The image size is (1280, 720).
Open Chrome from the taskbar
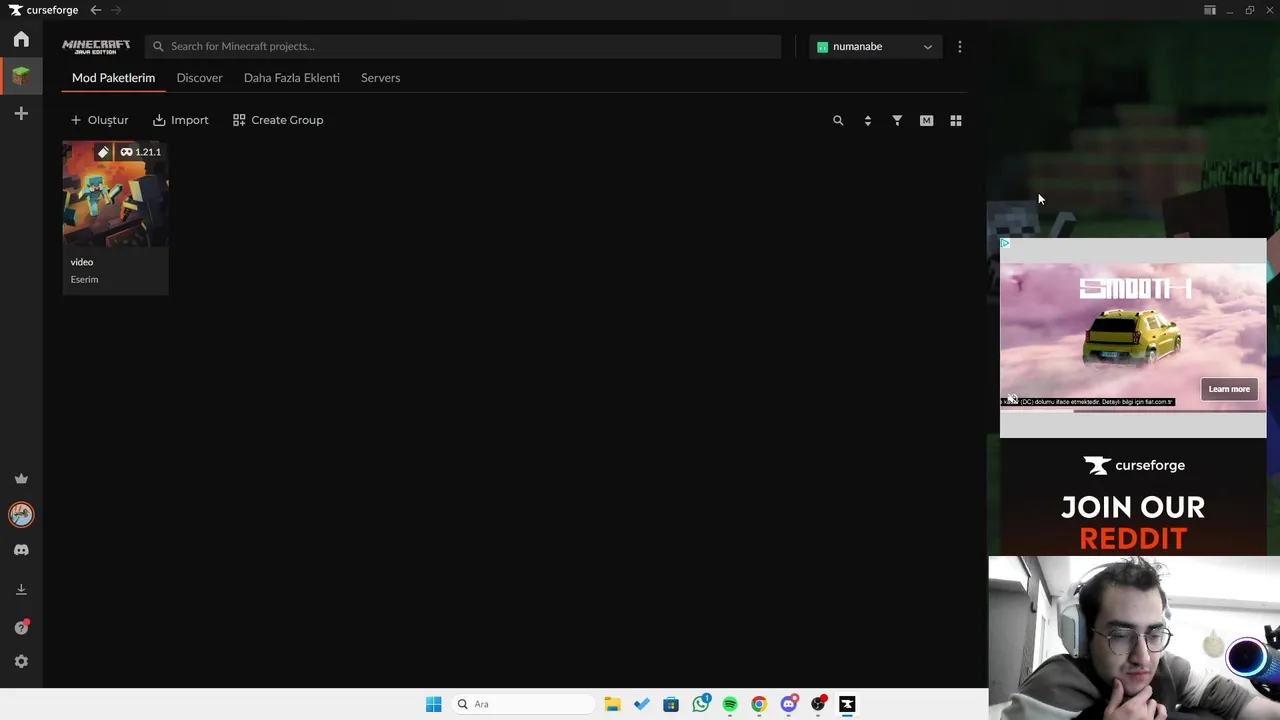point(759,704)
